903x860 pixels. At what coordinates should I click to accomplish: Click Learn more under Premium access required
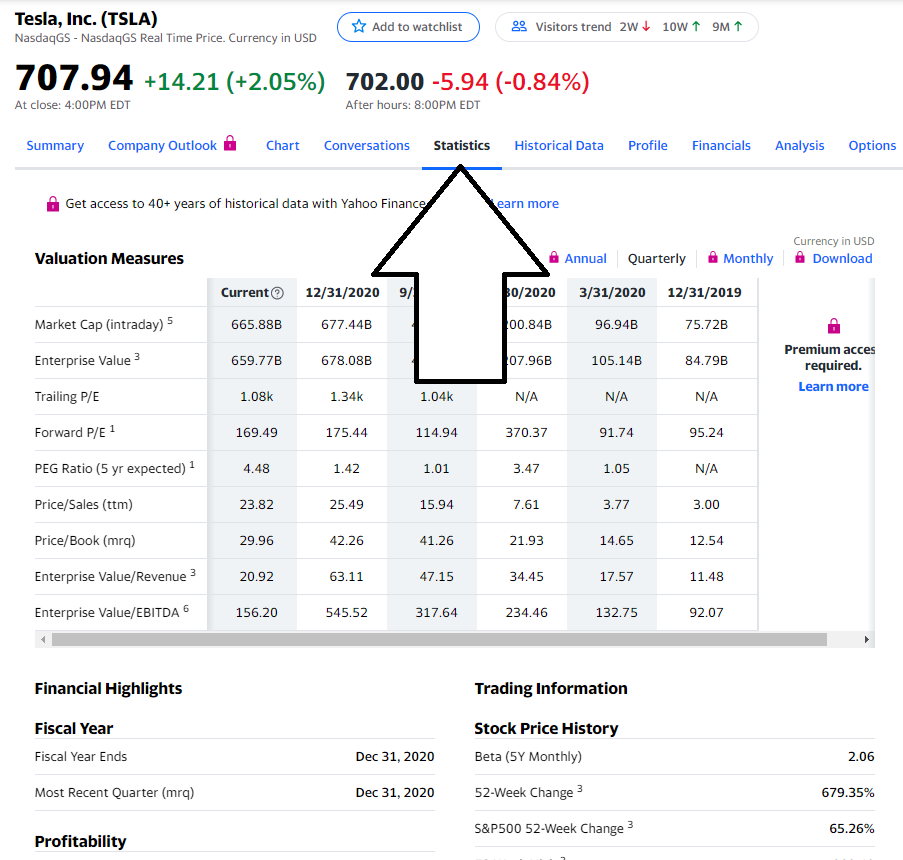pos(834,387)
